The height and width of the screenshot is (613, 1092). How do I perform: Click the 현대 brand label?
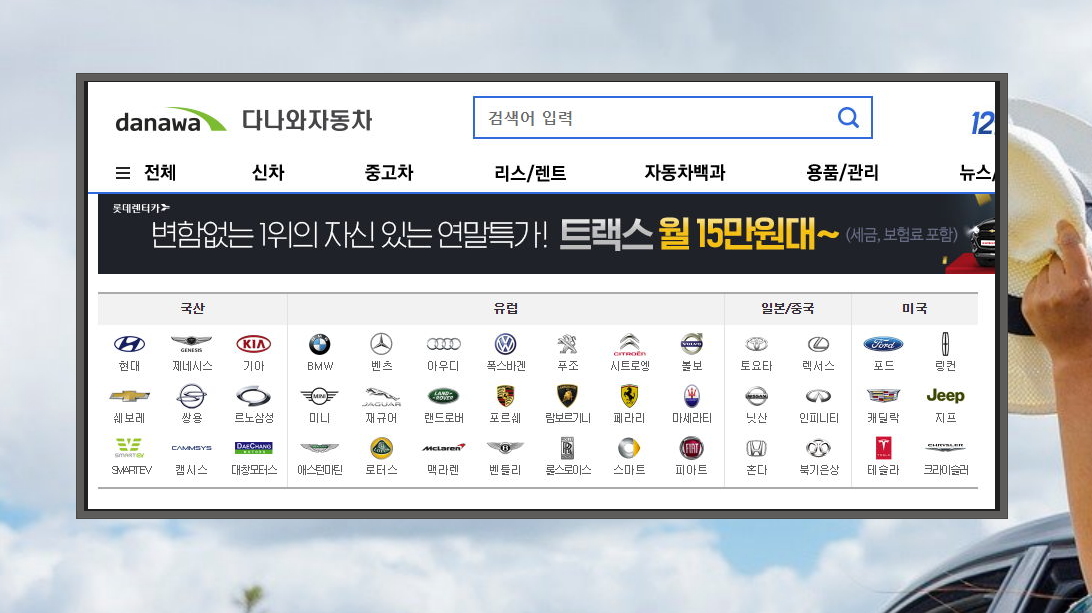coord(130,366)
